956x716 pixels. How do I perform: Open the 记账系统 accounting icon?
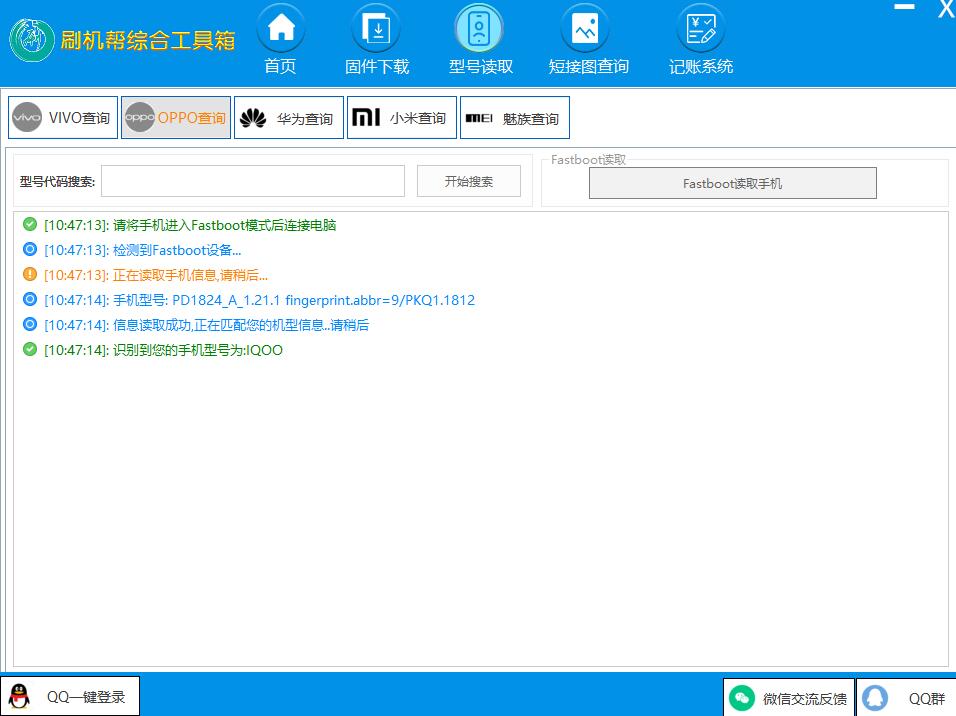701,28
